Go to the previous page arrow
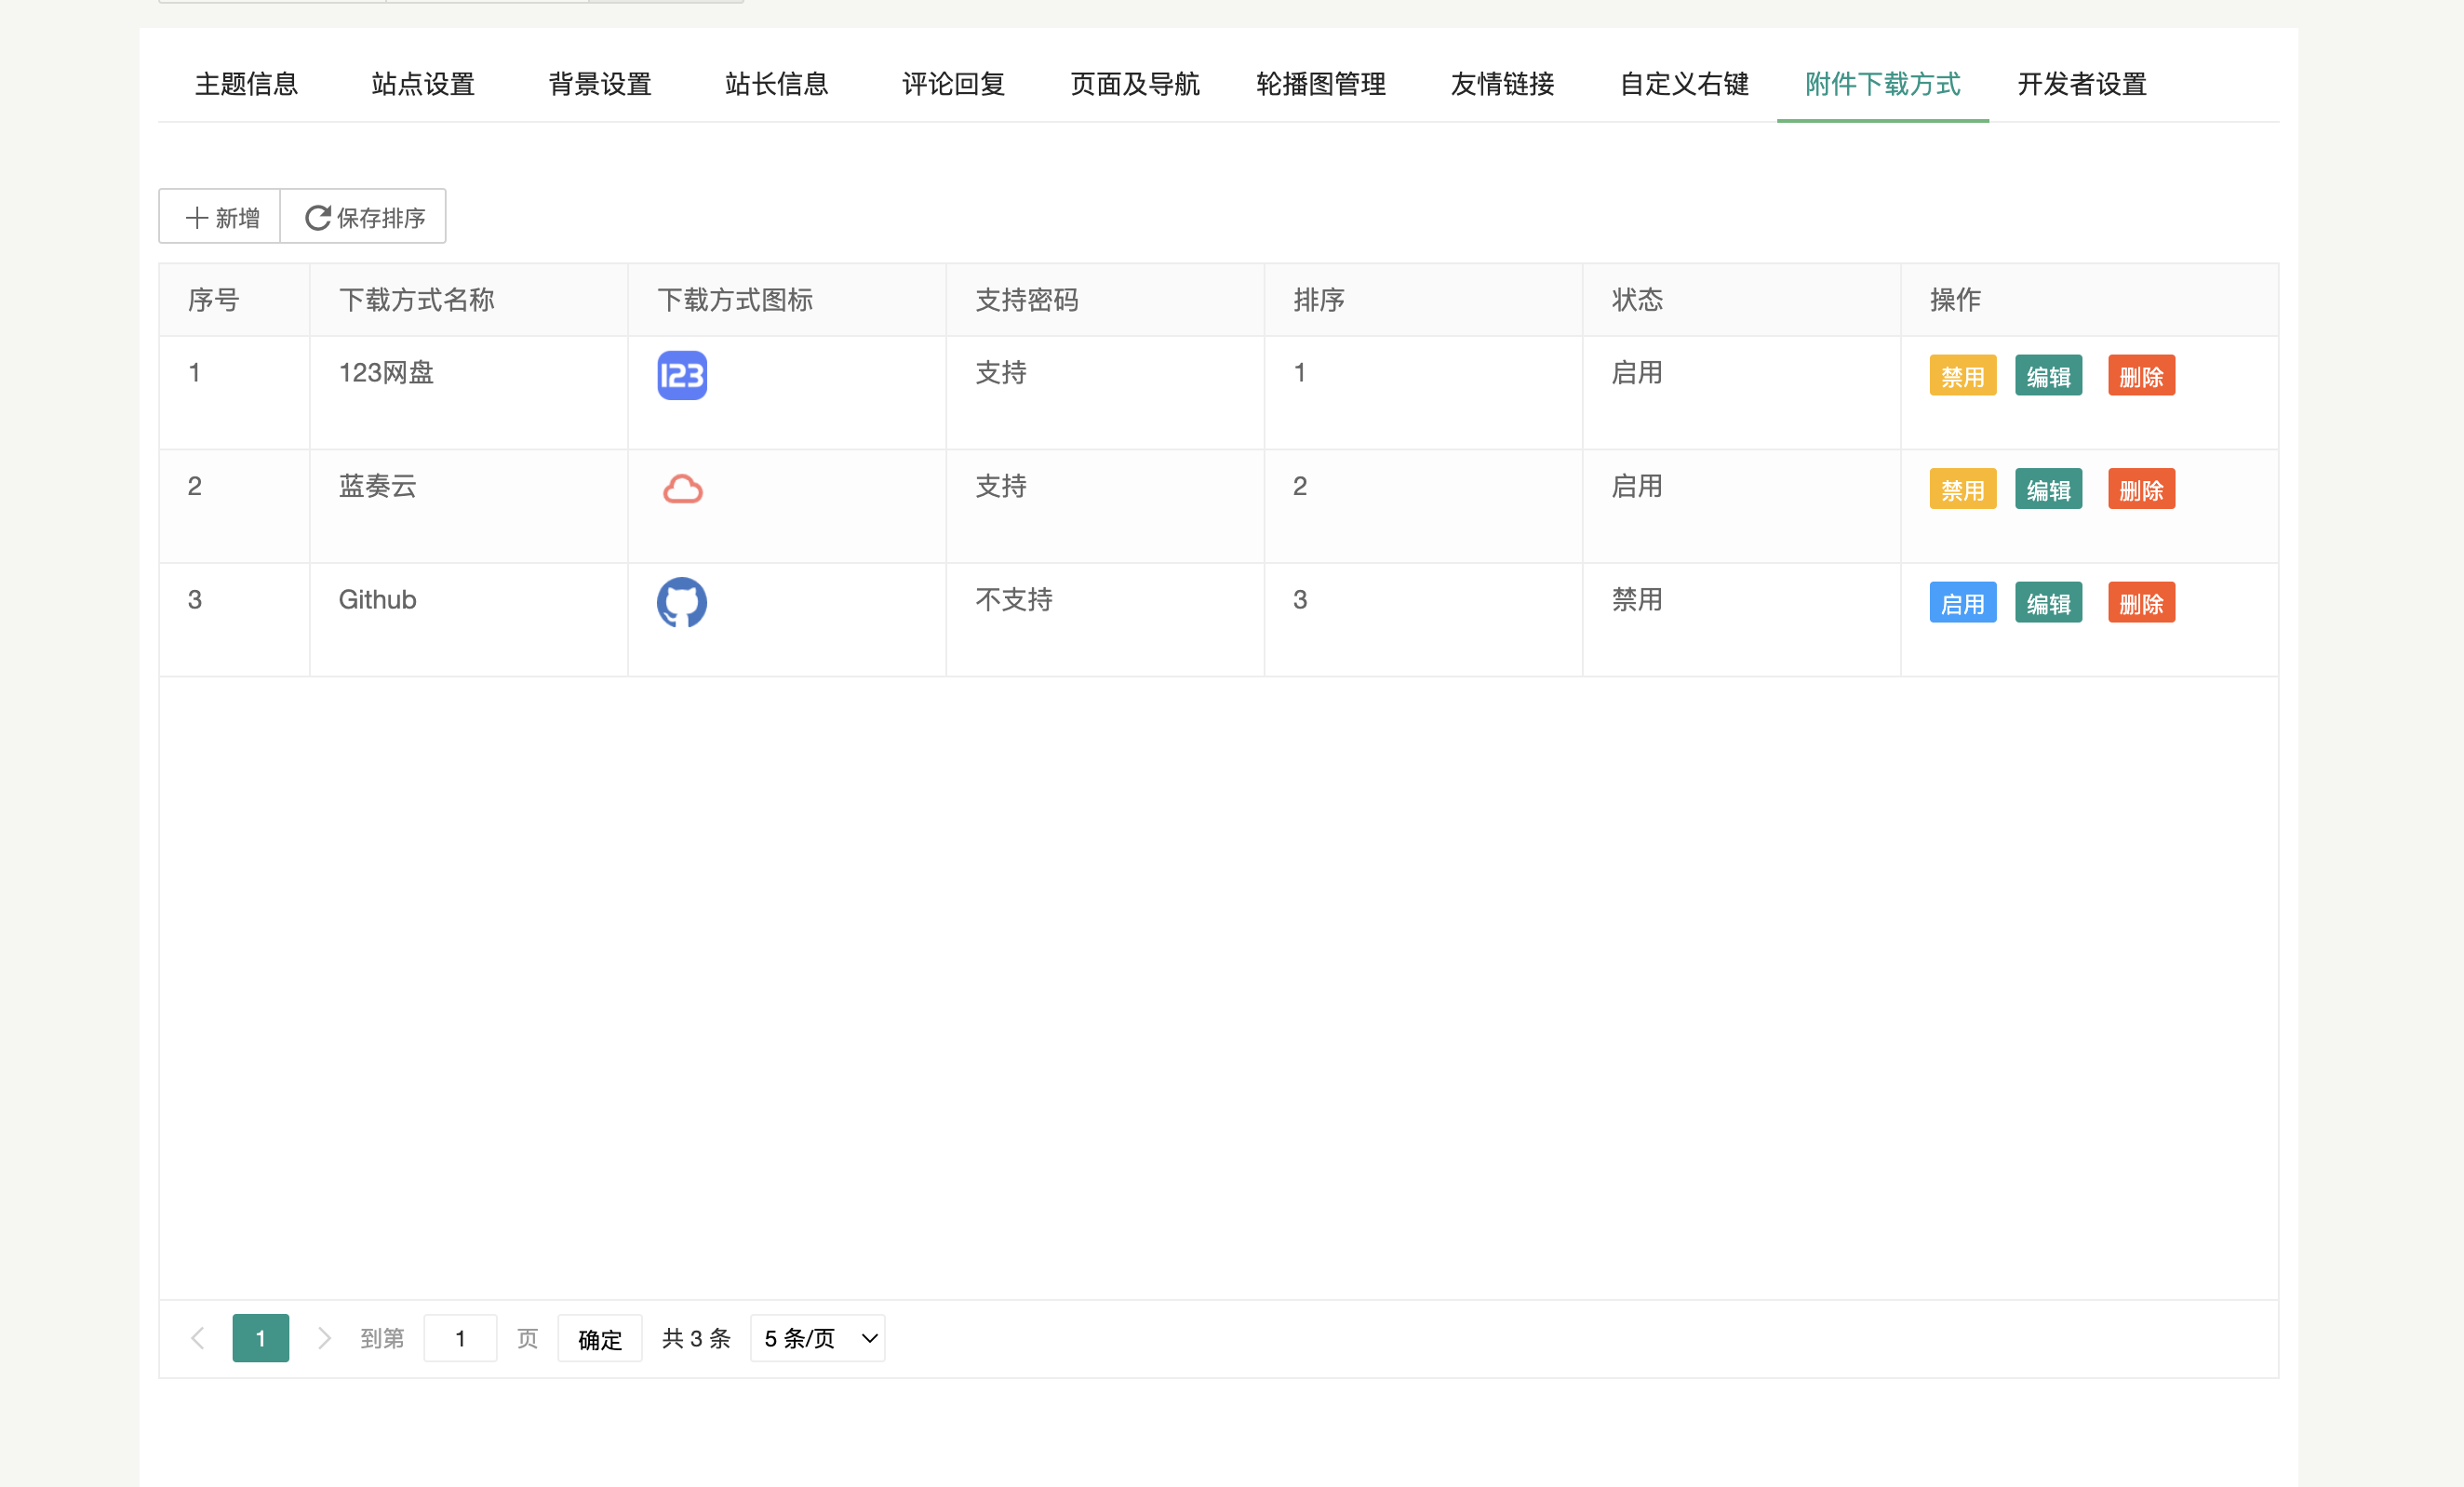This screenshot has height=1487, width=2464. click(x=198, y=1338)
